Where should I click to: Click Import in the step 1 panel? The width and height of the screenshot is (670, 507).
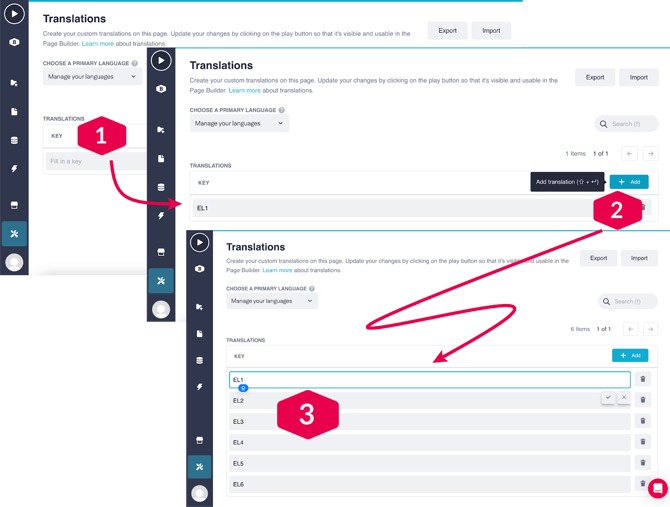[491, 31]
